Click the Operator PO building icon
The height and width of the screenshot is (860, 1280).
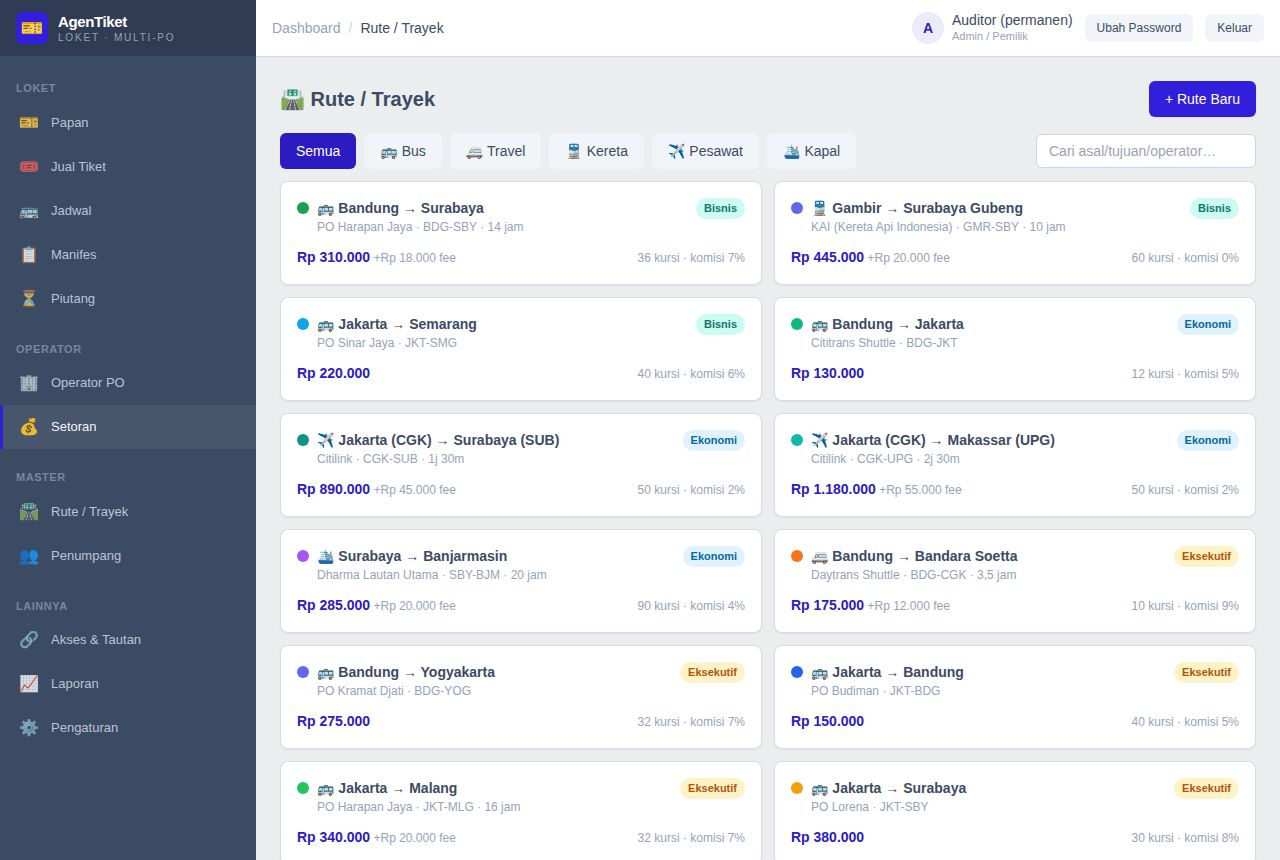pos(29,383)
